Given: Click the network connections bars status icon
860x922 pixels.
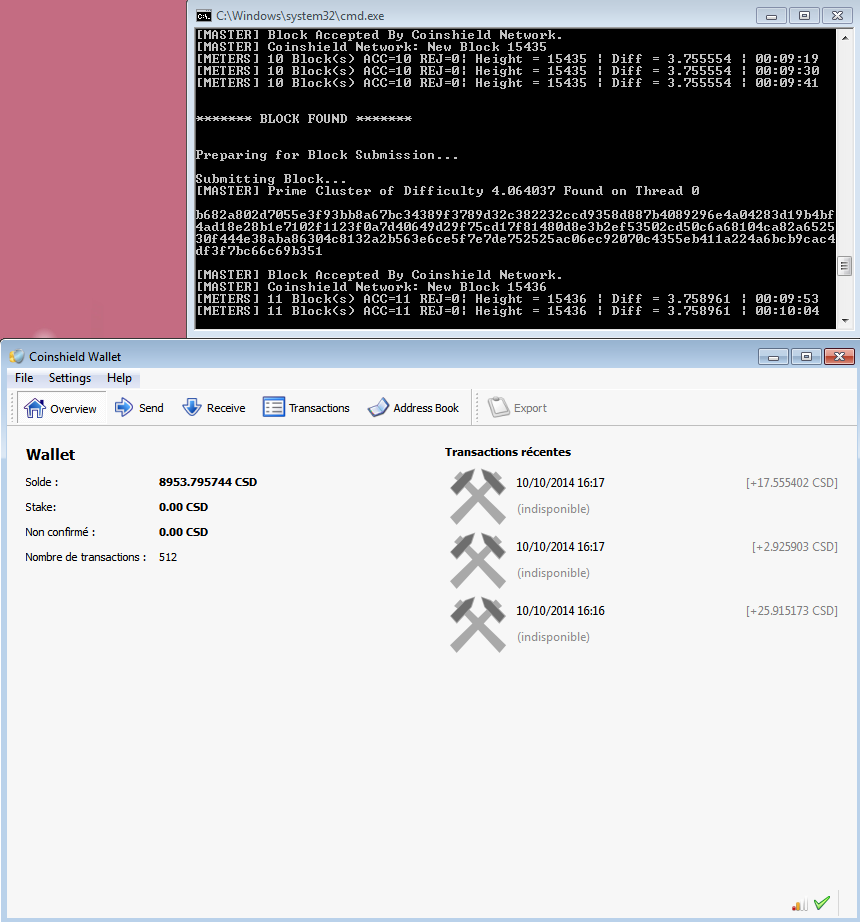Looking at the screenshot, I should 799,905.
